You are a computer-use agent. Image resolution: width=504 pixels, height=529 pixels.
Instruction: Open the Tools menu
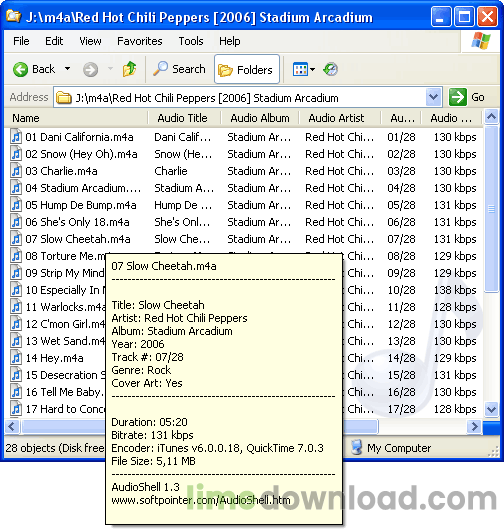tap(191, 41)
